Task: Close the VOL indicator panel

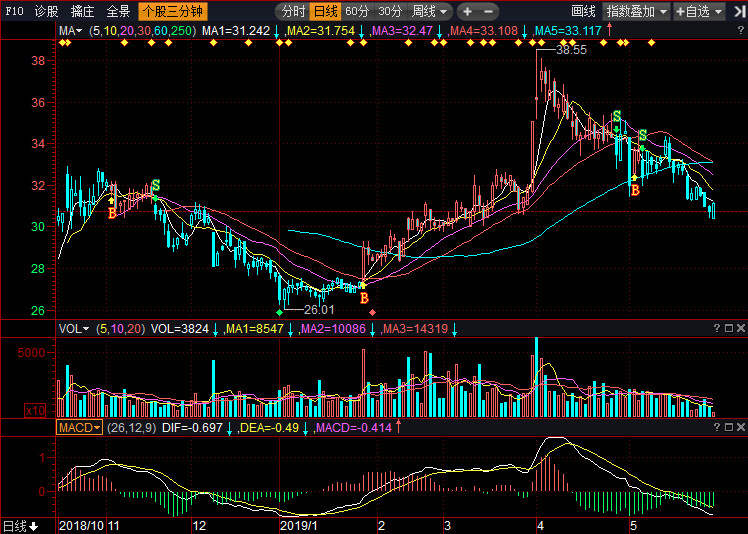Action: (740, 328)
